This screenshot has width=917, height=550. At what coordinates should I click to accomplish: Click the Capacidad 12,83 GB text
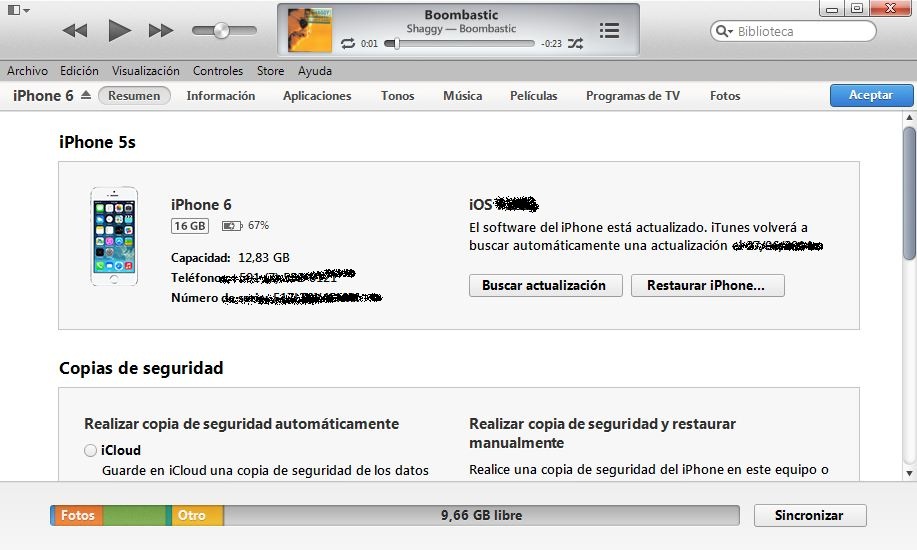pos(230,257)
